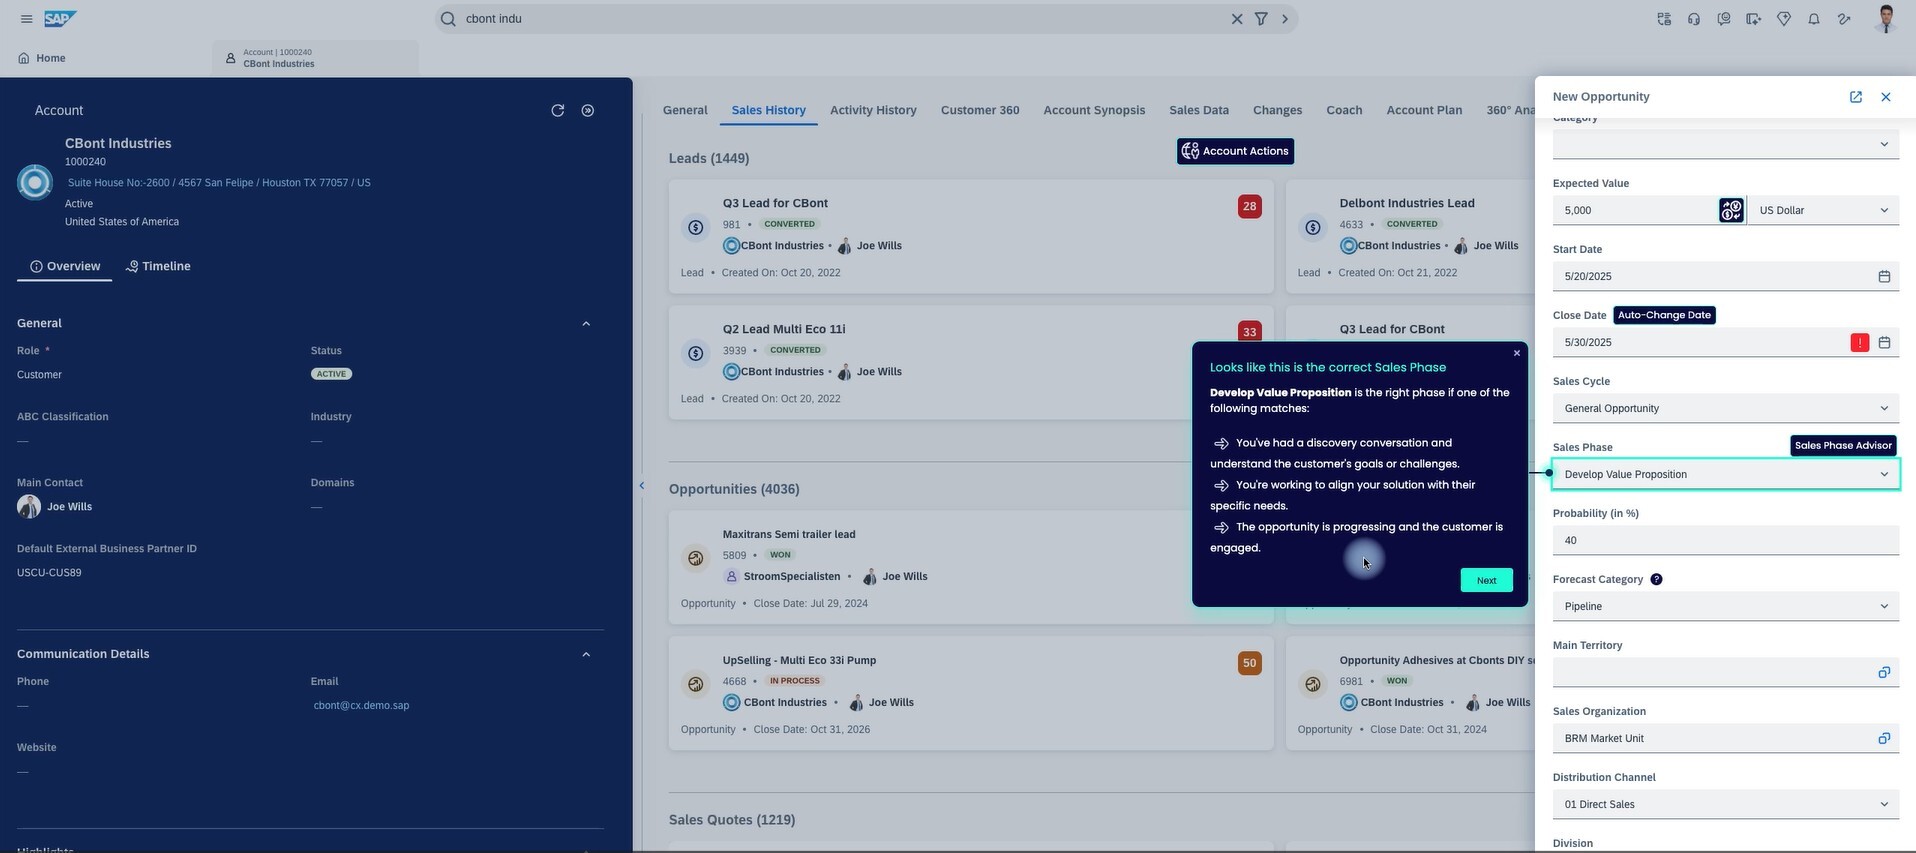Image resolution: width=1916 pixels, height=853 pixels.
Task: Switch to the Timeline tab
Action: 158,267
